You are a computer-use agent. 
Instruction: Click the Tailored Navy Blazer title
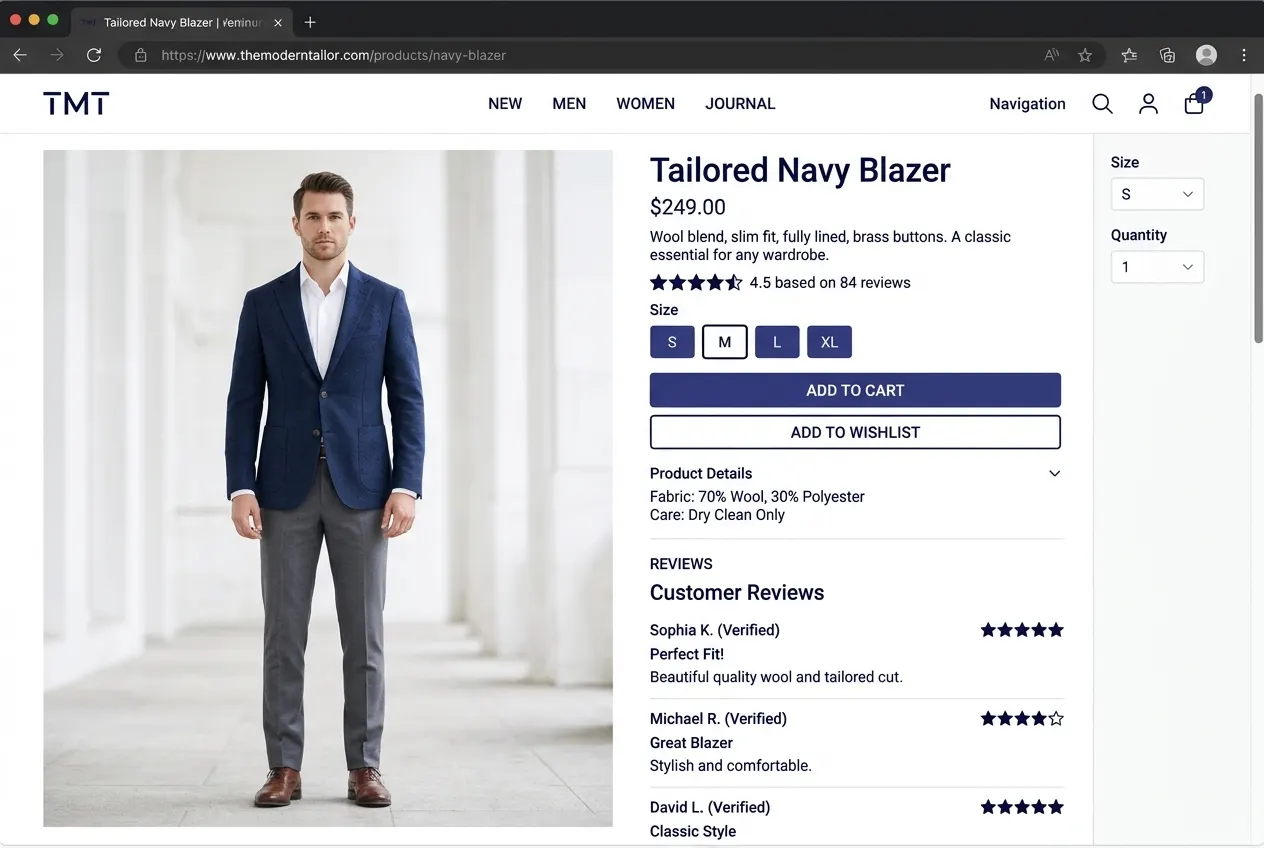pos(800,169)
